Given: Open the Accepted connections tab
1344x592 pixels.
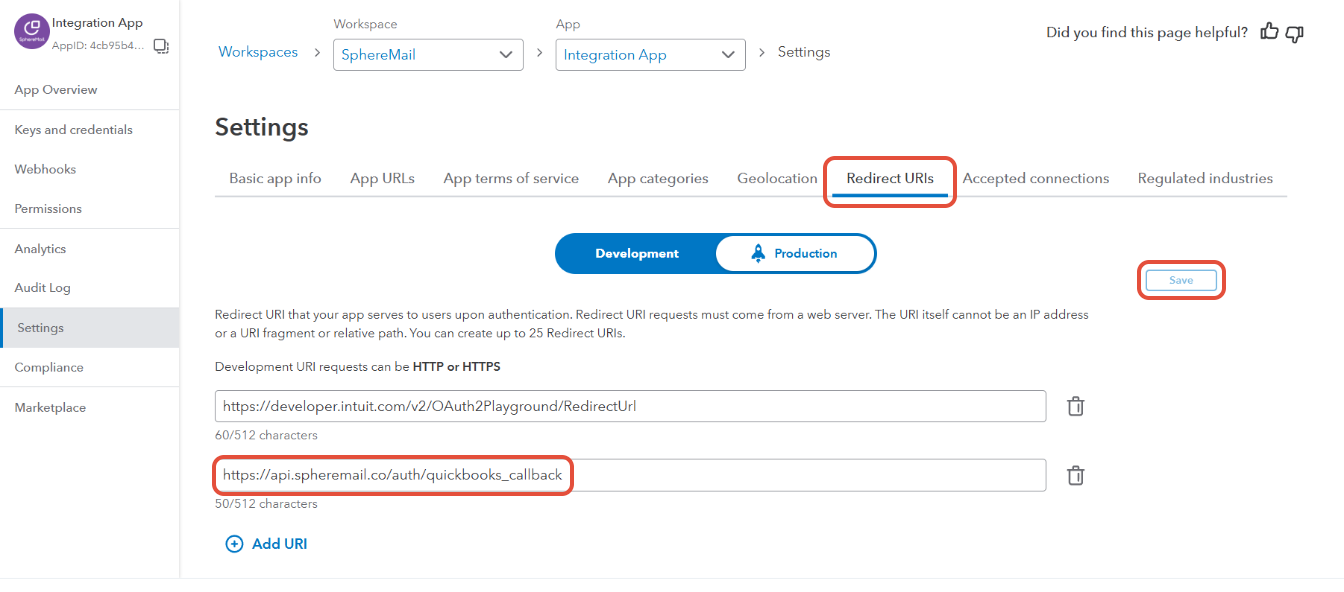Looking at the screenshot, I should [x=1036, y=178].
